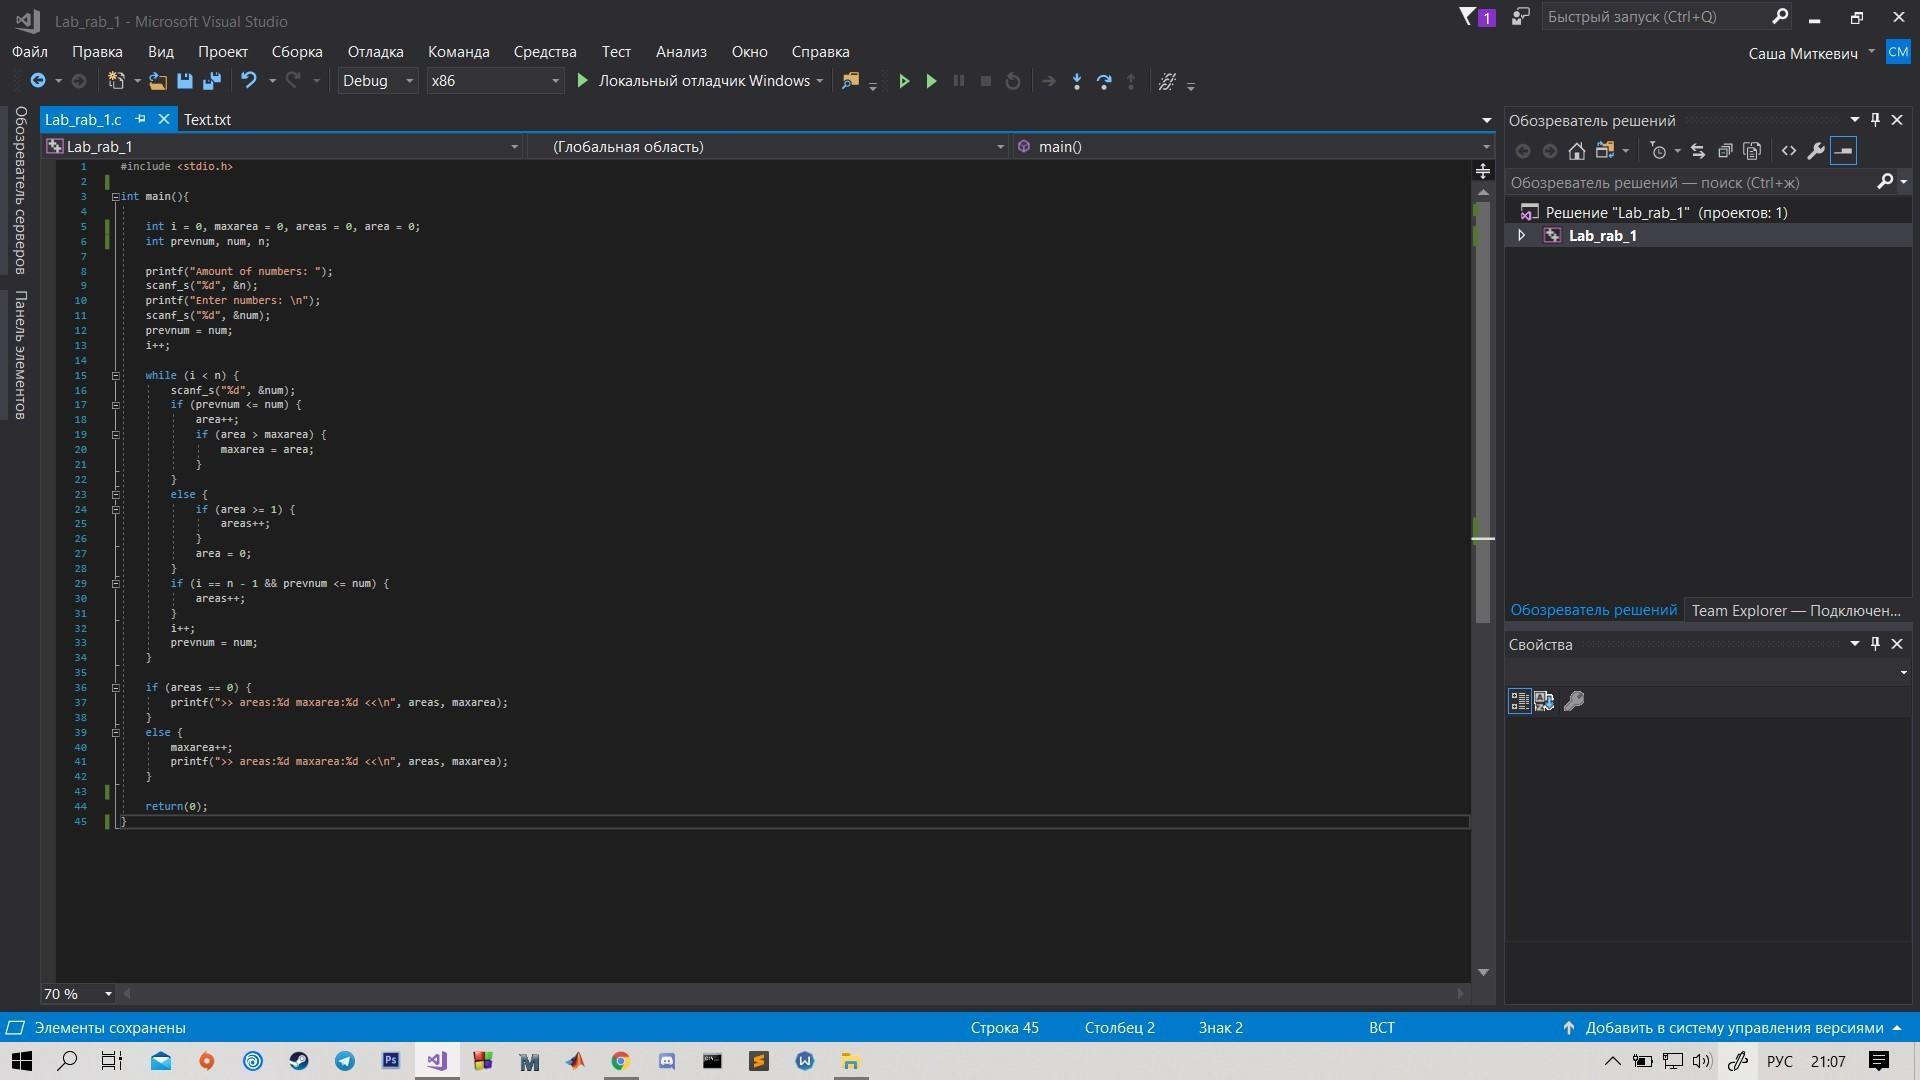This screenshot has height=1080, width=1920.
Task: Expand the Lab_rab_1 project node
Action: click(x=1522, y=236)
